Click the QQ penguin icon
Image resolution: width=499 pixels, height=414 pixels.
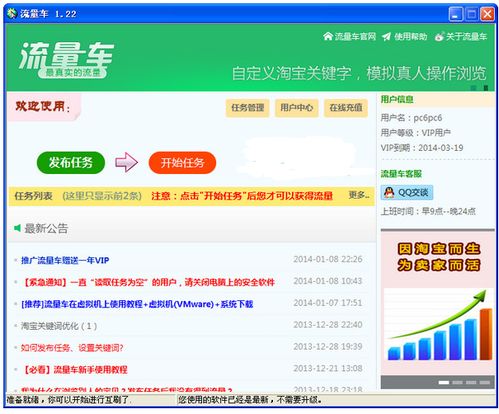(389, 192)
